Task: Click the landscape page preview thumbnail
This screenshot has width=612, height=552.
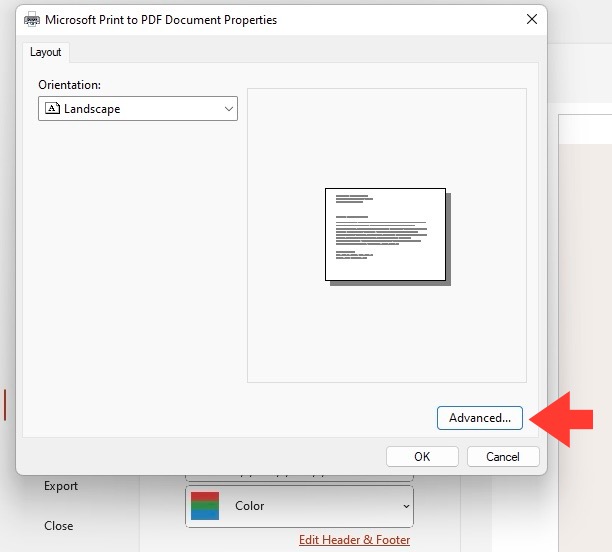Action: point(388,237)
